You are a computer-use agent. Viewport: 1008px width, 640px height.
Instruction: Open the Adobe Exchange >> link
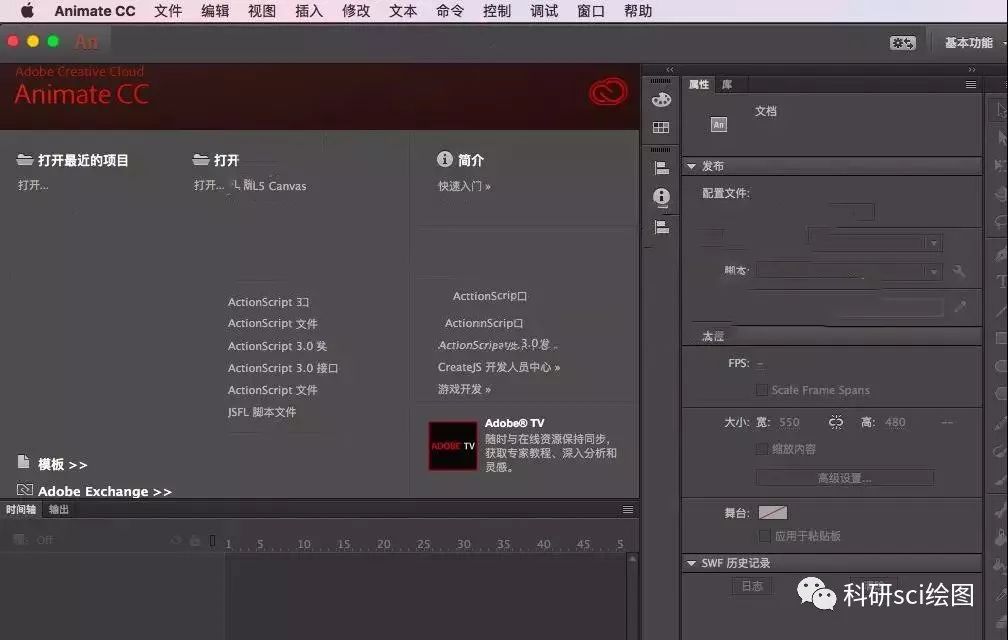[105, 492]
